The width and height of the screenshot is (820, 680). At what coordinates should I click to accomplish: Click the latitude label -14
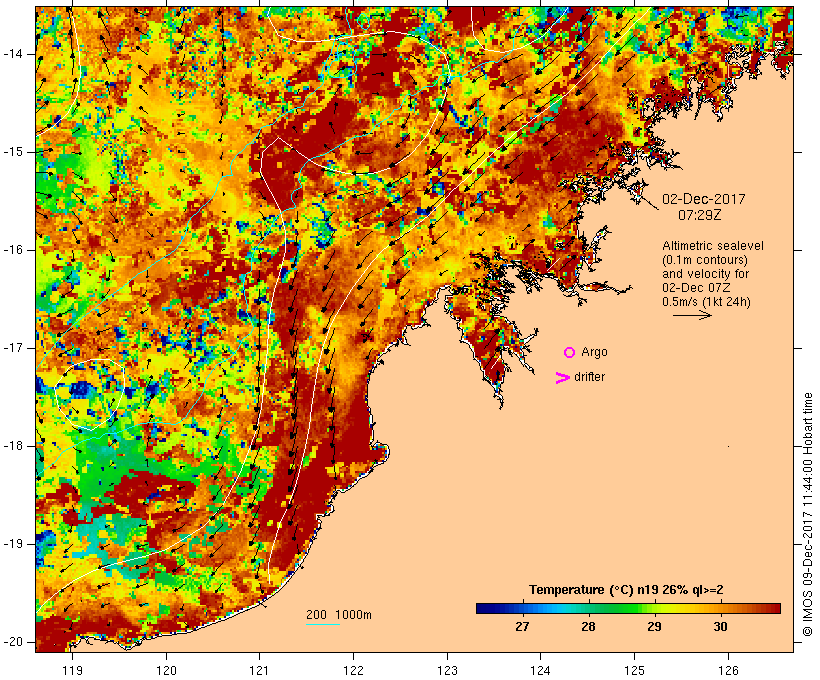point(12,54)
